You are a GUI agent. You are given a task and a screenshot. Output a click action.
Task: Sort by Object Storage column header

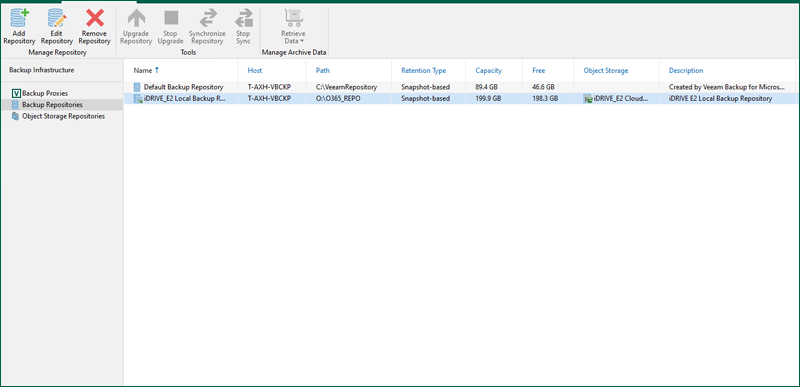606,70
